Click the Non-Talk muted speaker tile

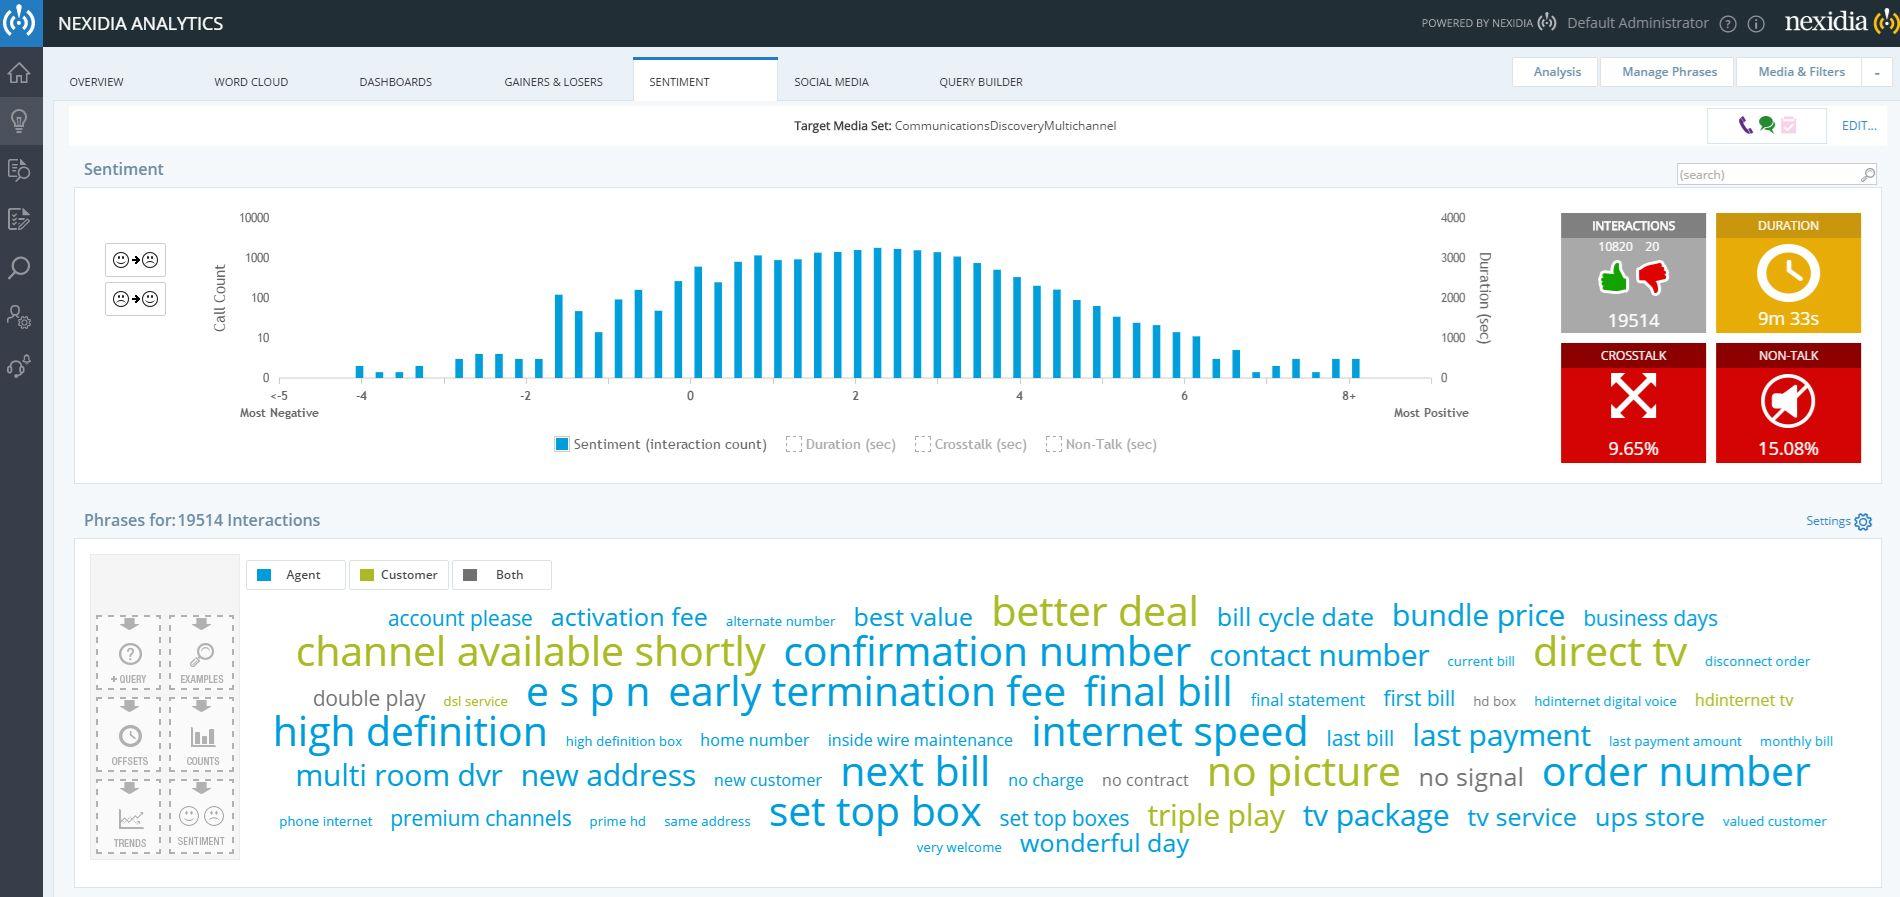point(1788,403)
